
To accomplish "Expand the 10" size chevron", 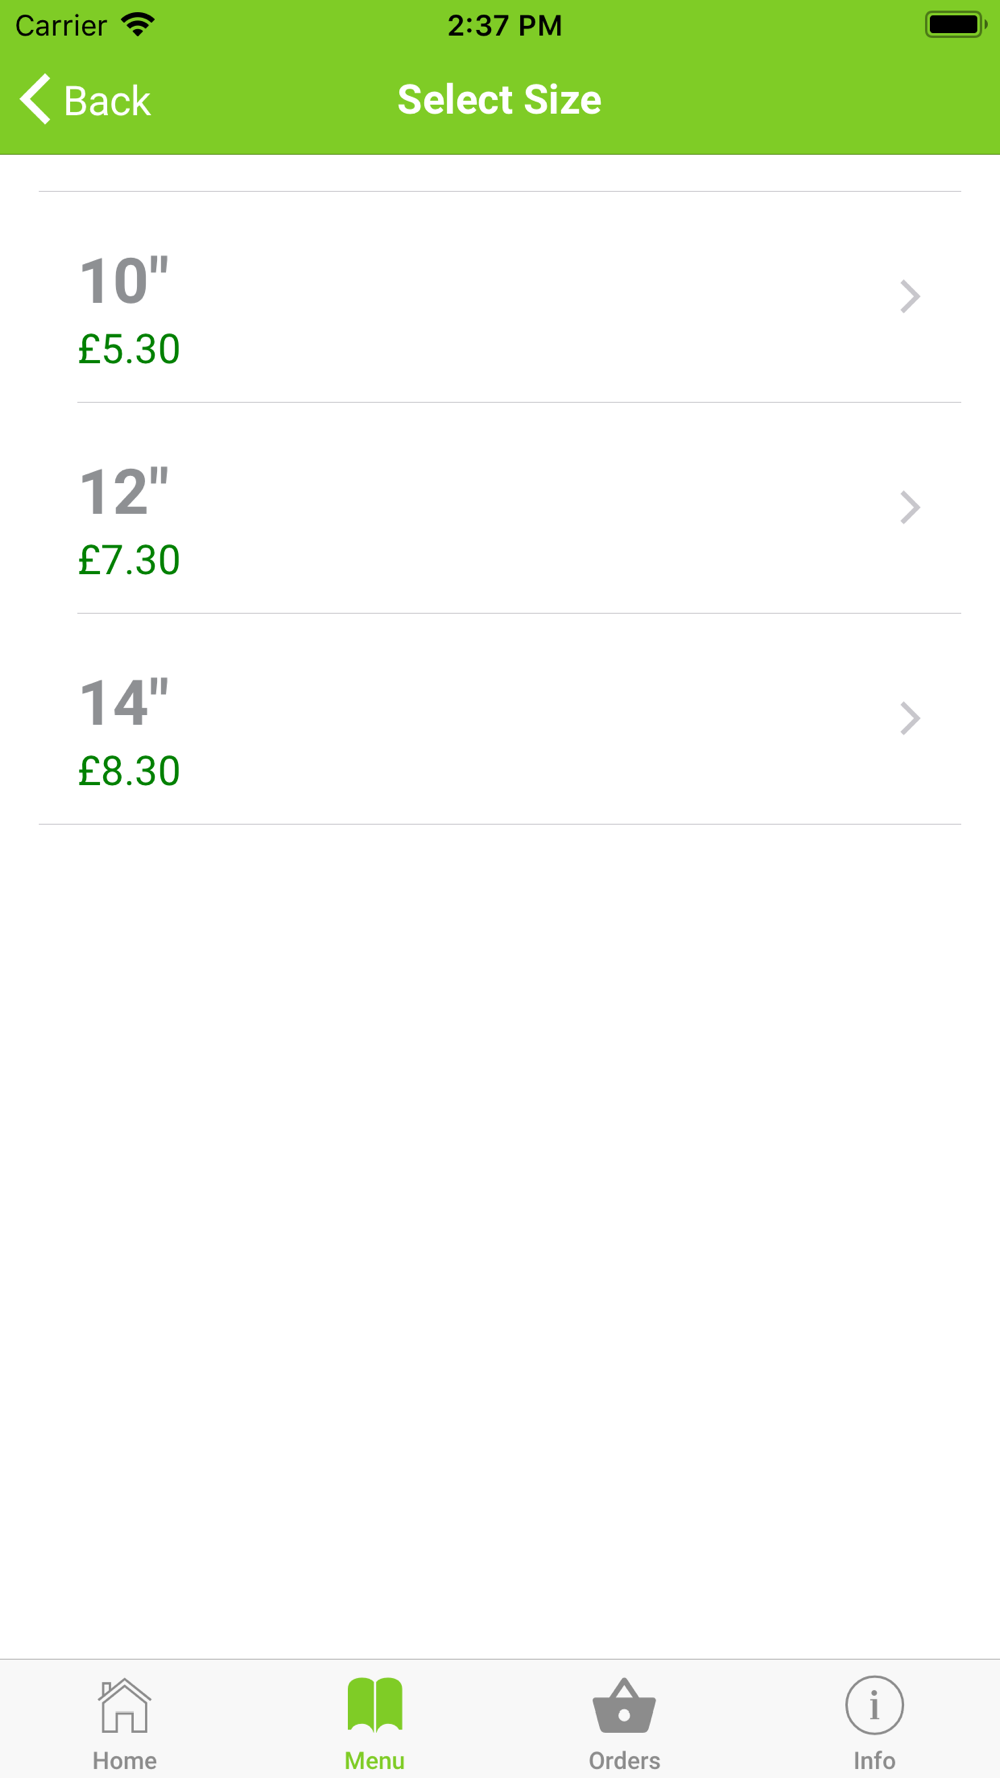I will 909,296.
